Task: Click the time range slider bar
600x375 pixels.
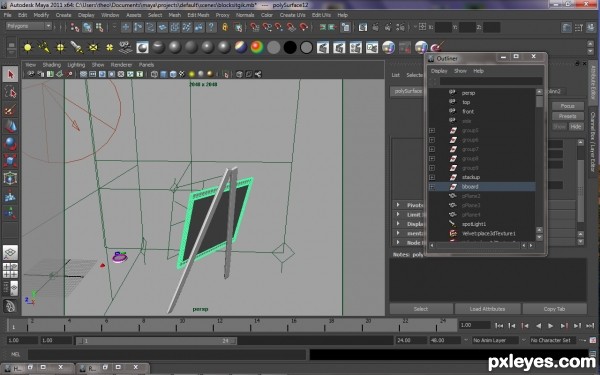Action: tap(156, 341)
